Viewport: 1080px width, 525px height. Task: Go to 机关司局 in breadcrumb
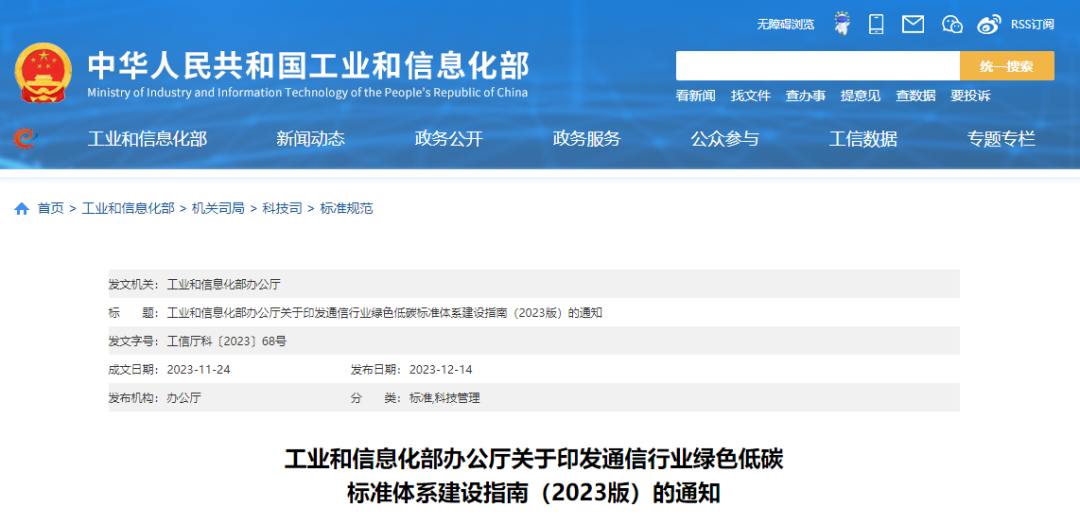(218, 209)
